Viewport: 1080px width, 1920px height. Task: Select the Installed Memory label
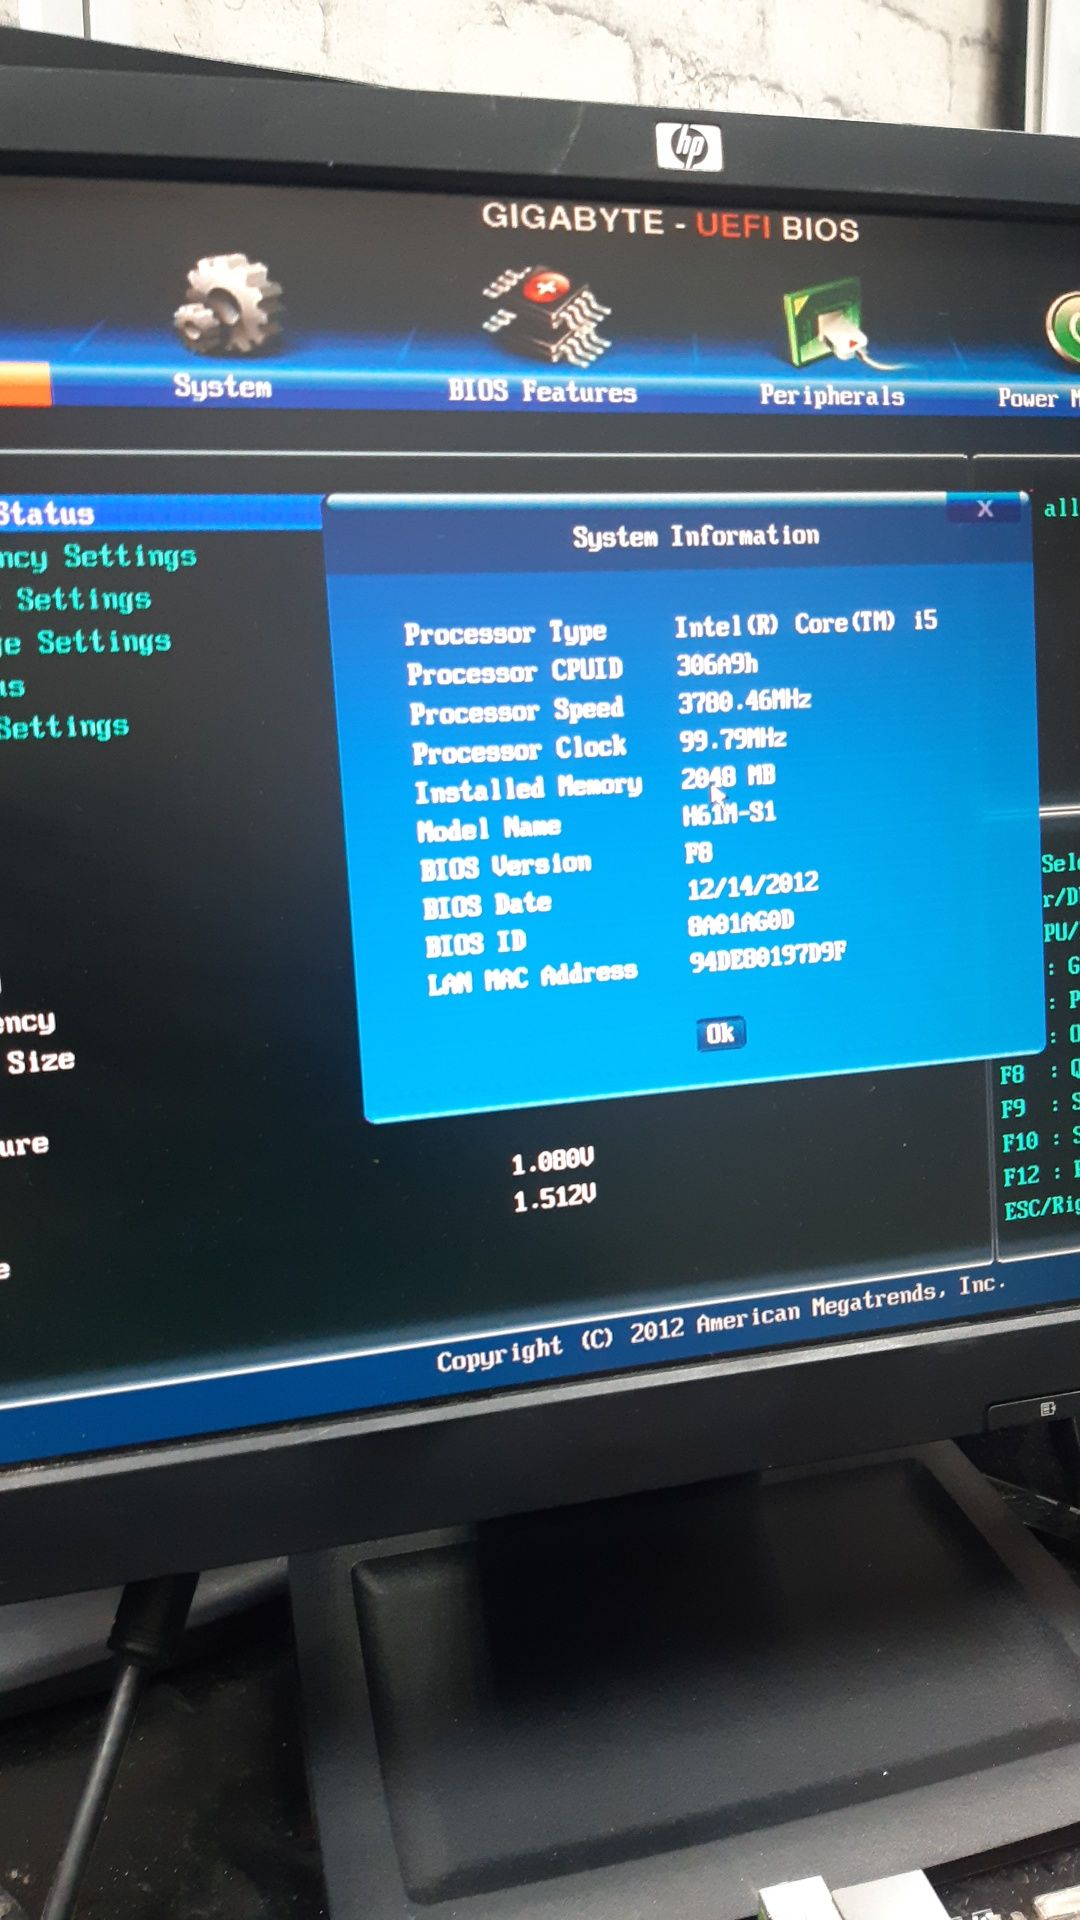click(528, 788)
